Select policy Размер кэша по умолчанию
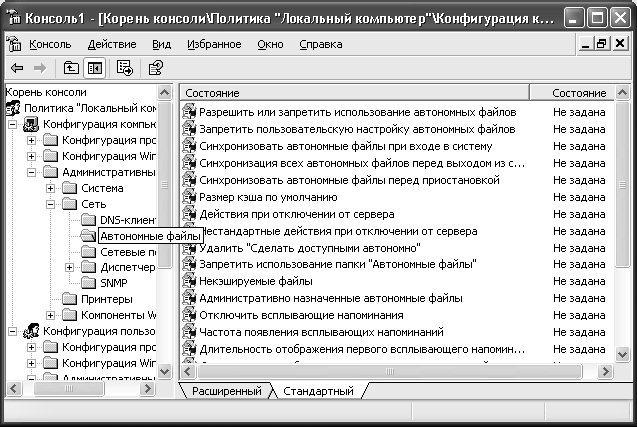637x427 pixels. [x=268, y=197]
